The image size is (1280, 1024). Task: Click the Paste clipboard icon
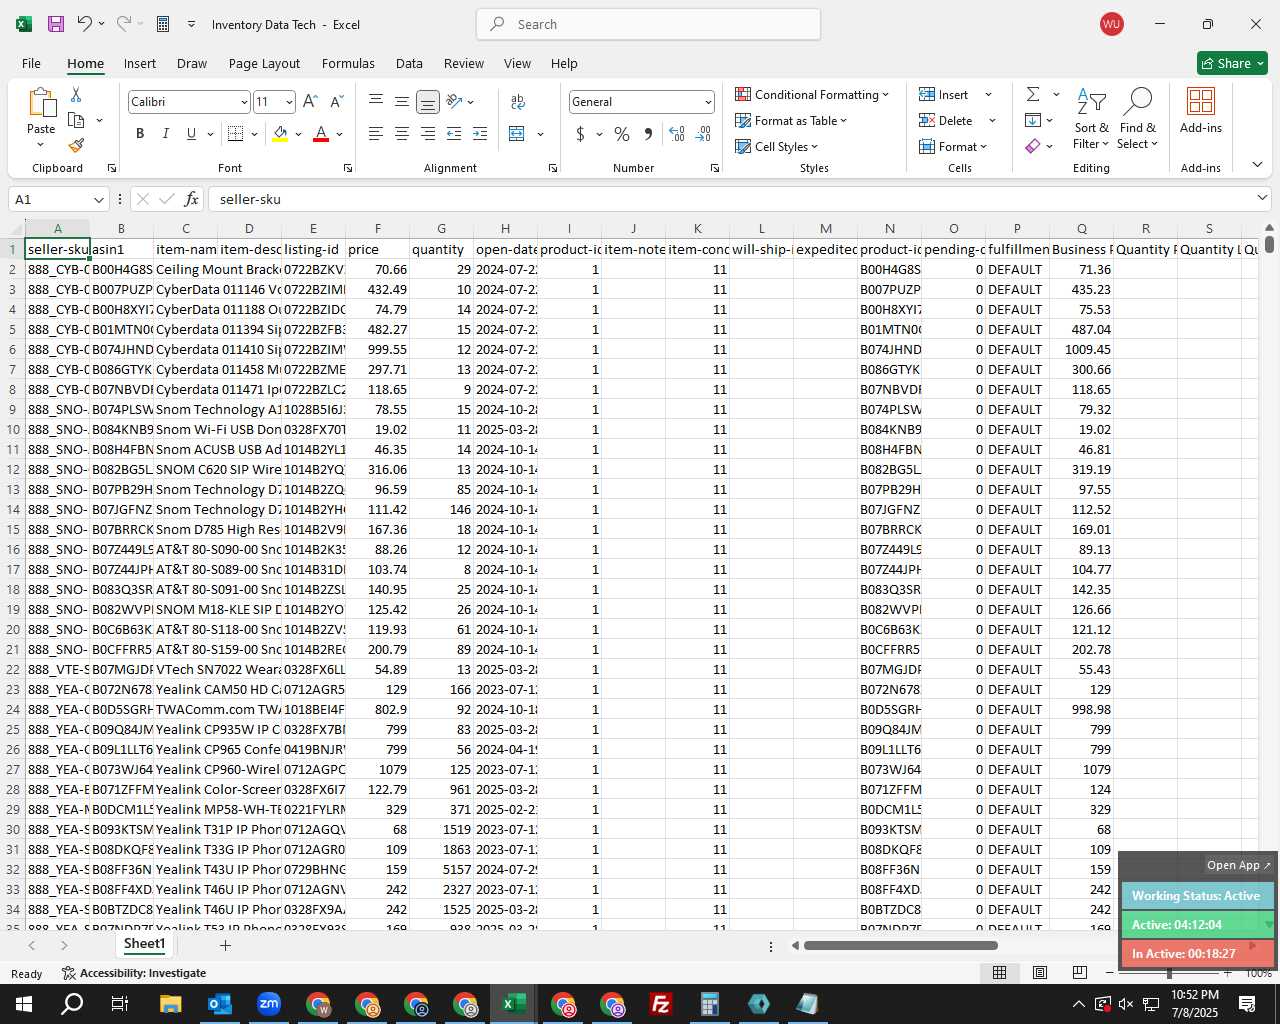point(41,103)
